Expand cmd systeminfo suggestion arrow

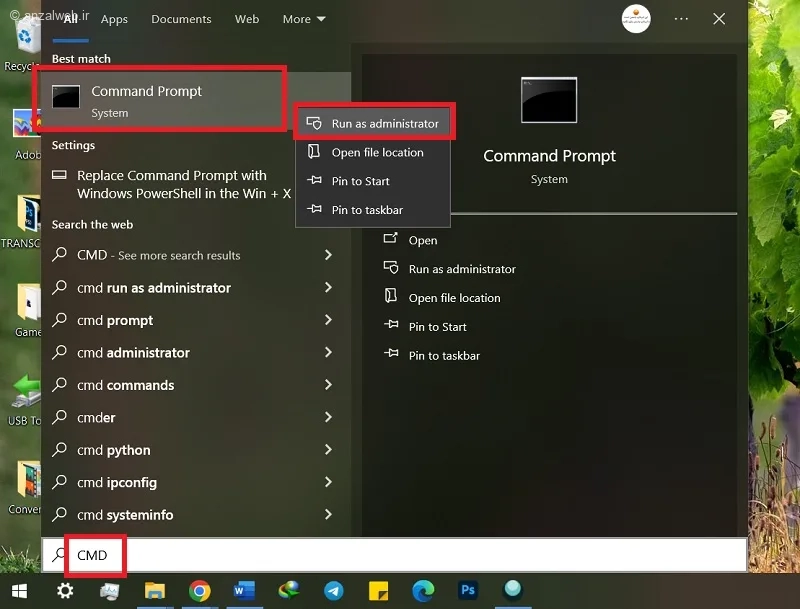tap(329, 514)
